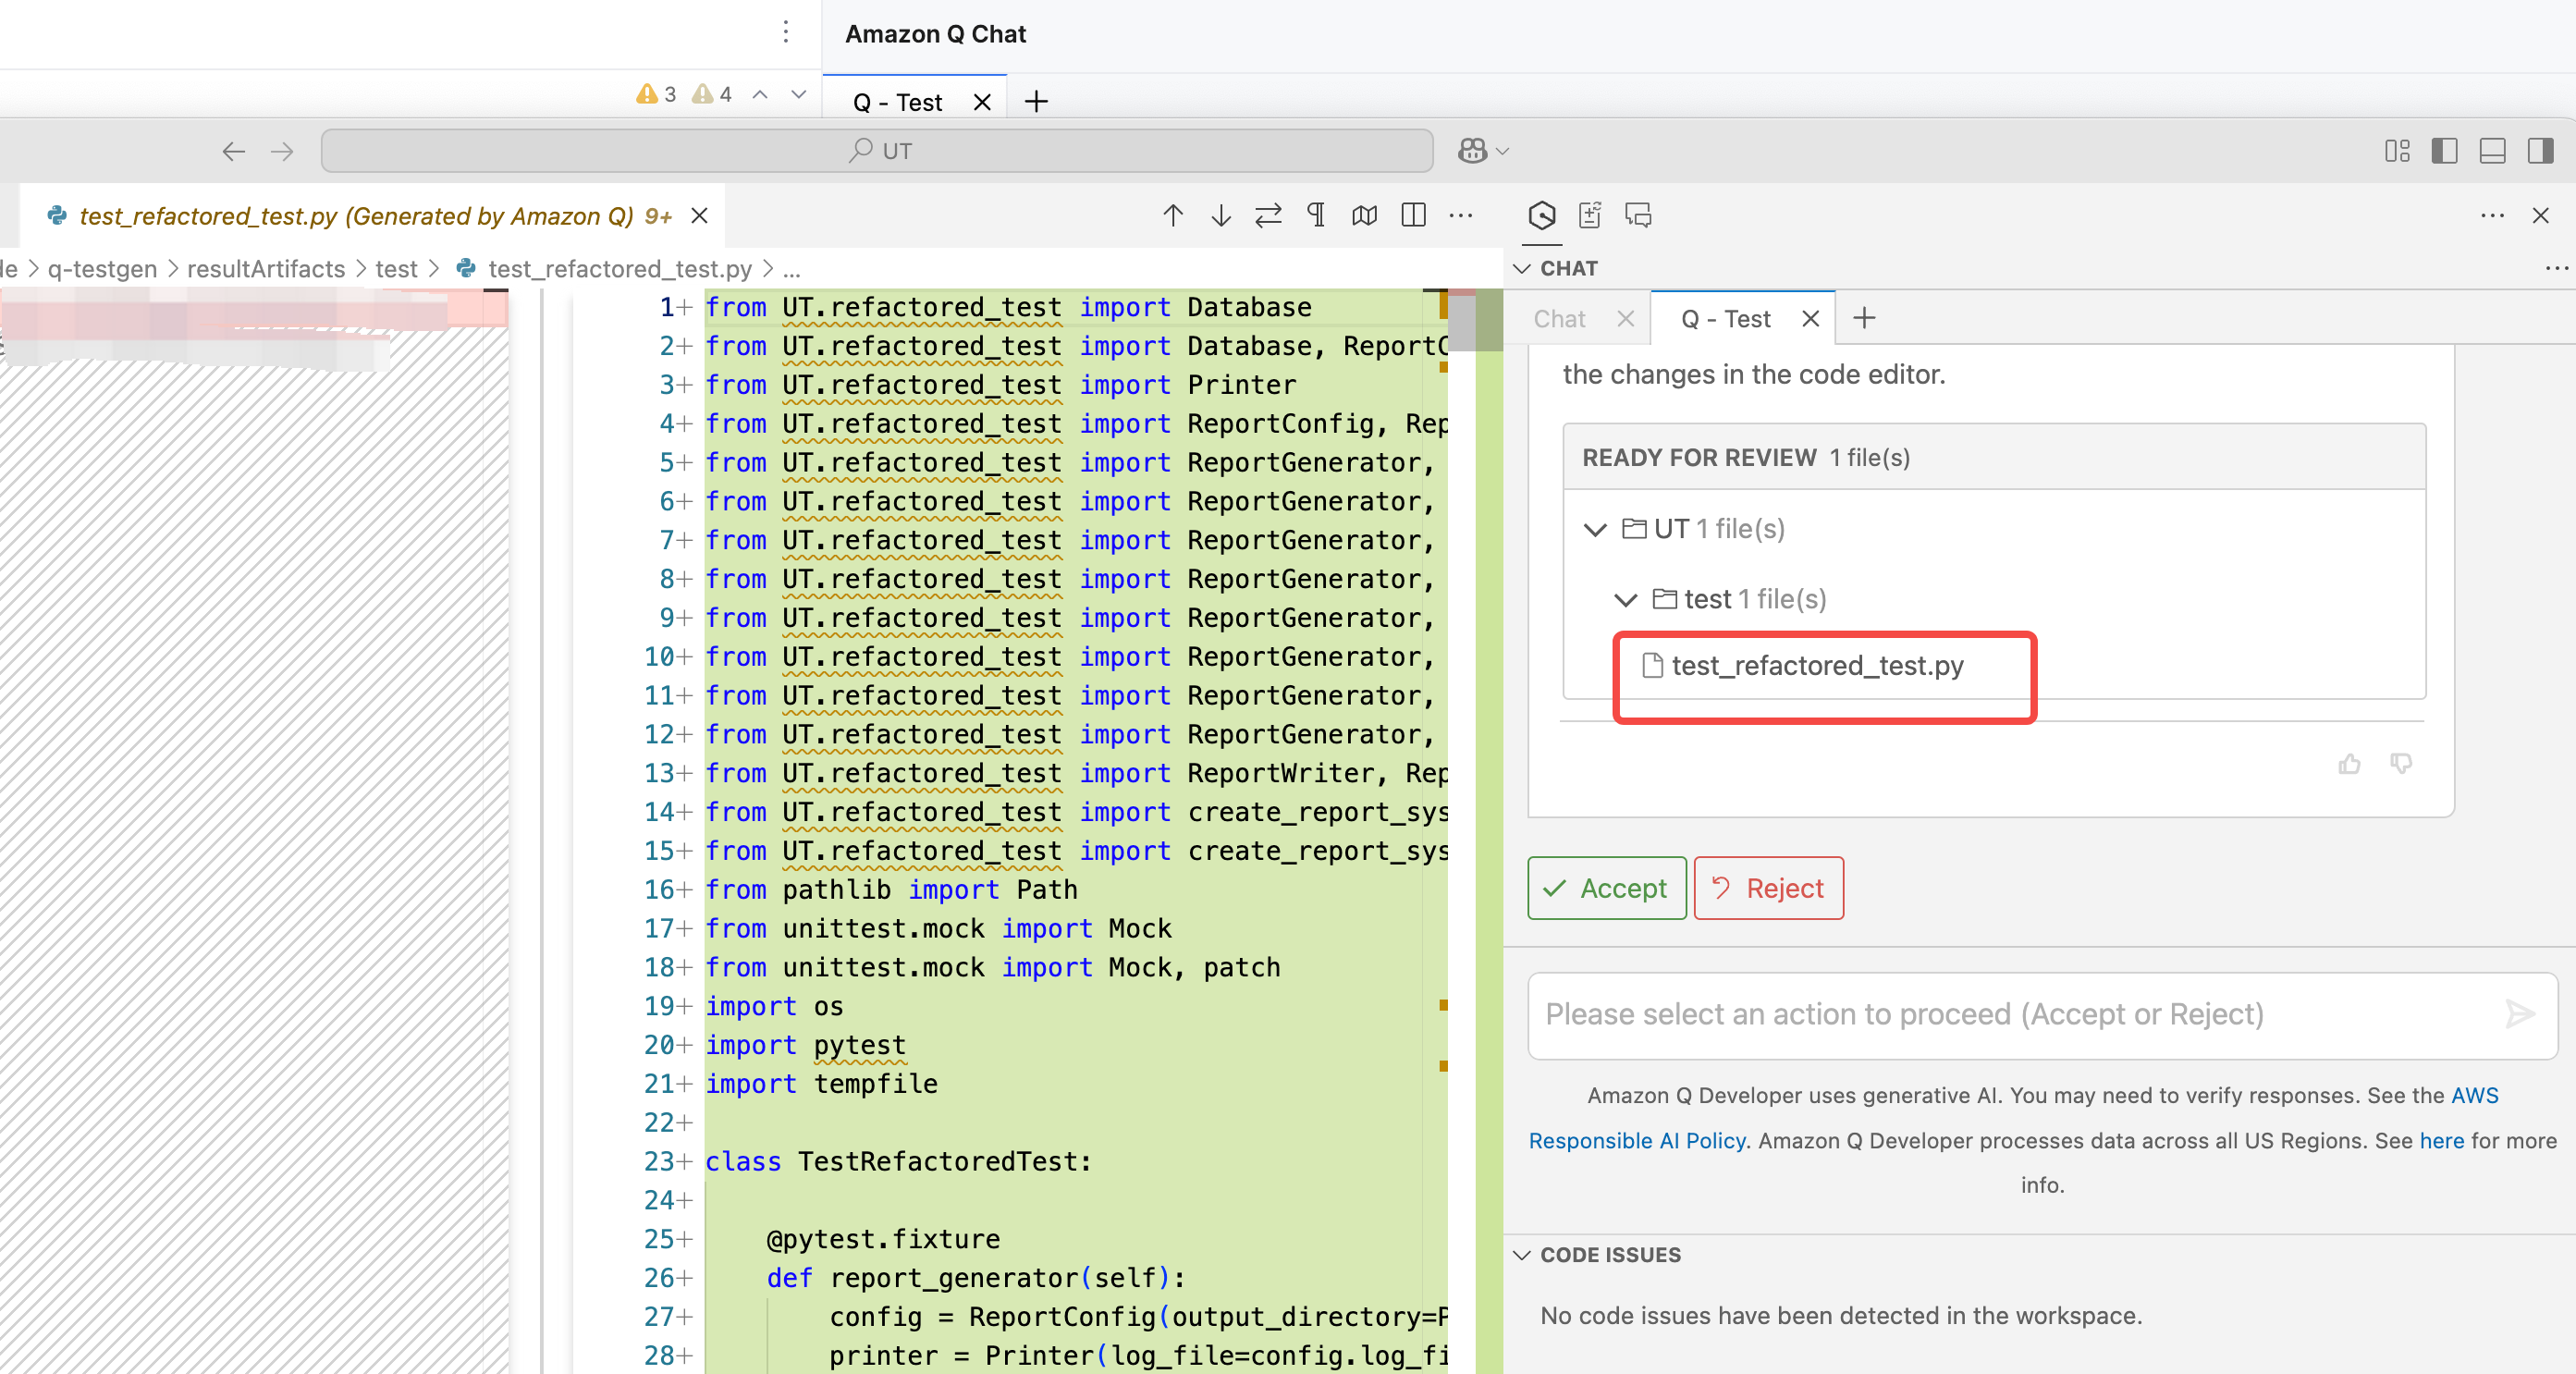2576x1374 pixels.
Task: Toggle the bottom panel layout icon
Action: point(2492,151)
